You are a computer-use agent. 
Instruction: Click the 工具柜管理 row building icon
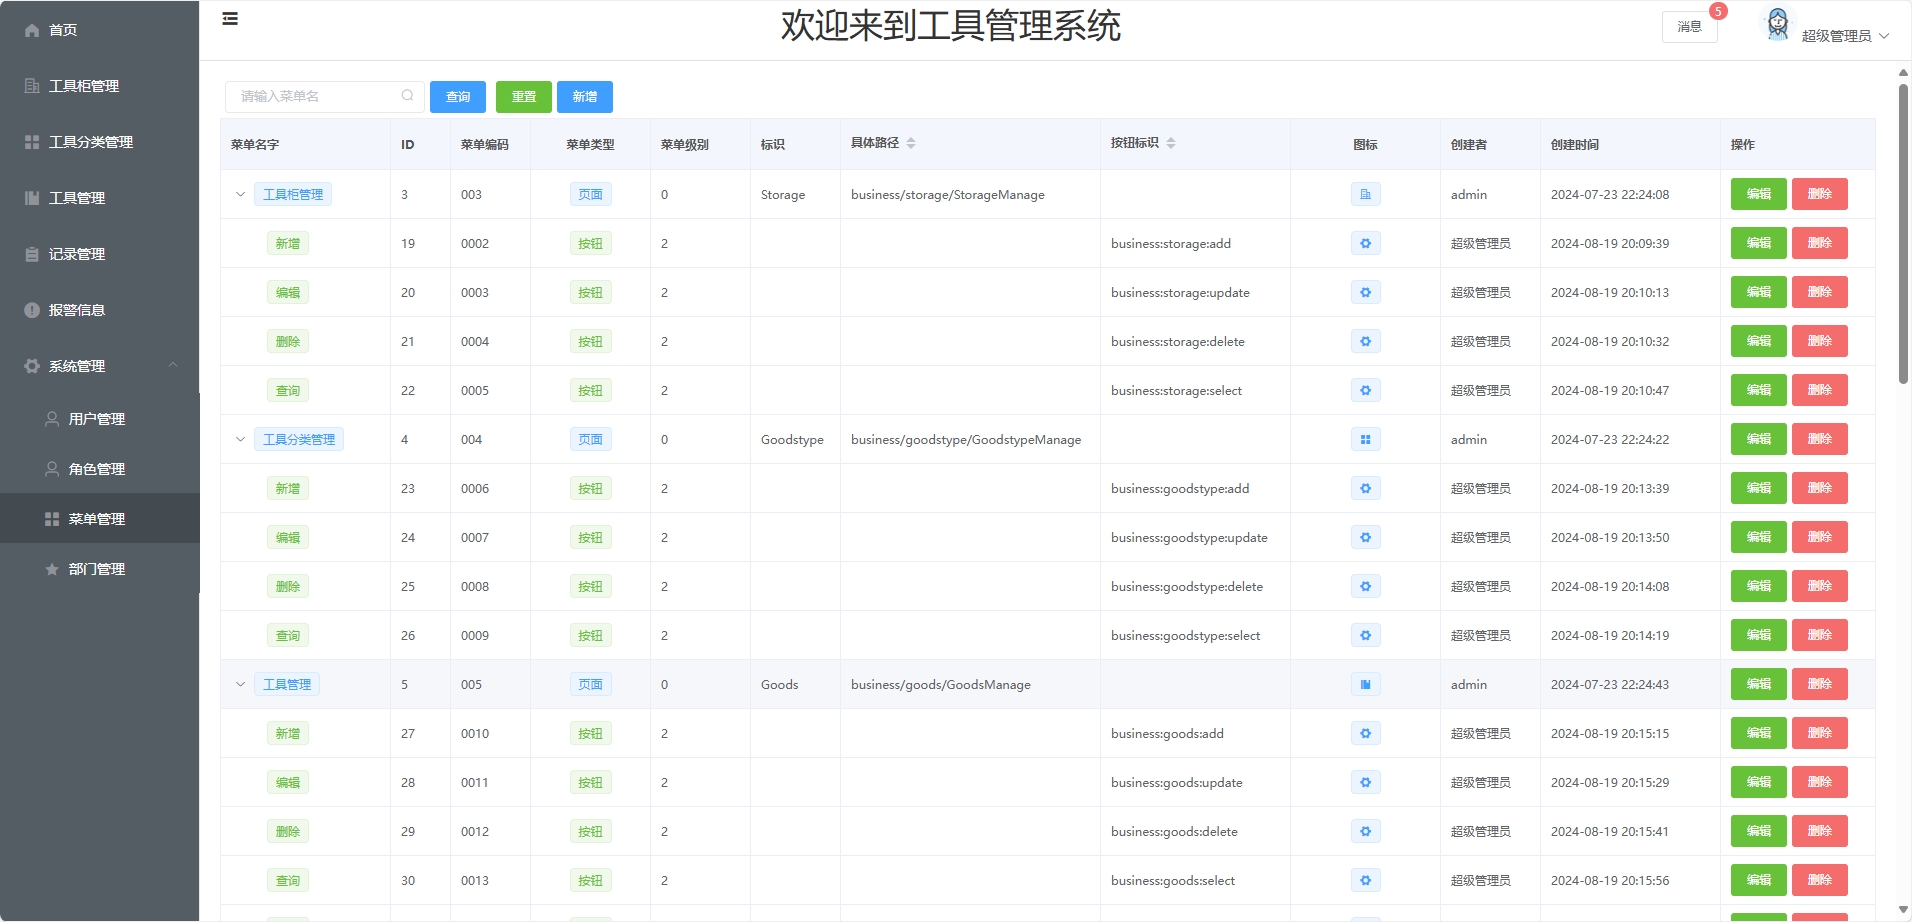1365,195
